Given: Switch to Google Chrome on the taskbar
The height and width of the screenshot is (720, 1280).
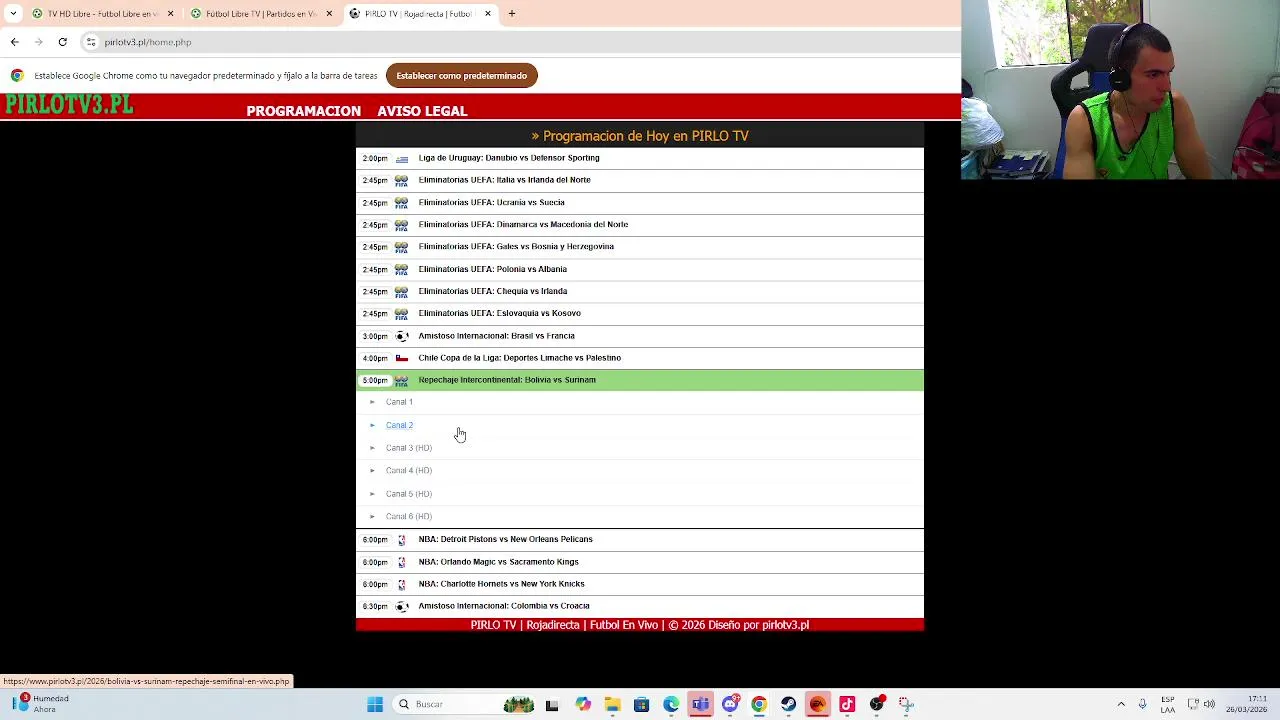Looking at the screenshot, I should click(x=759, y=704).
